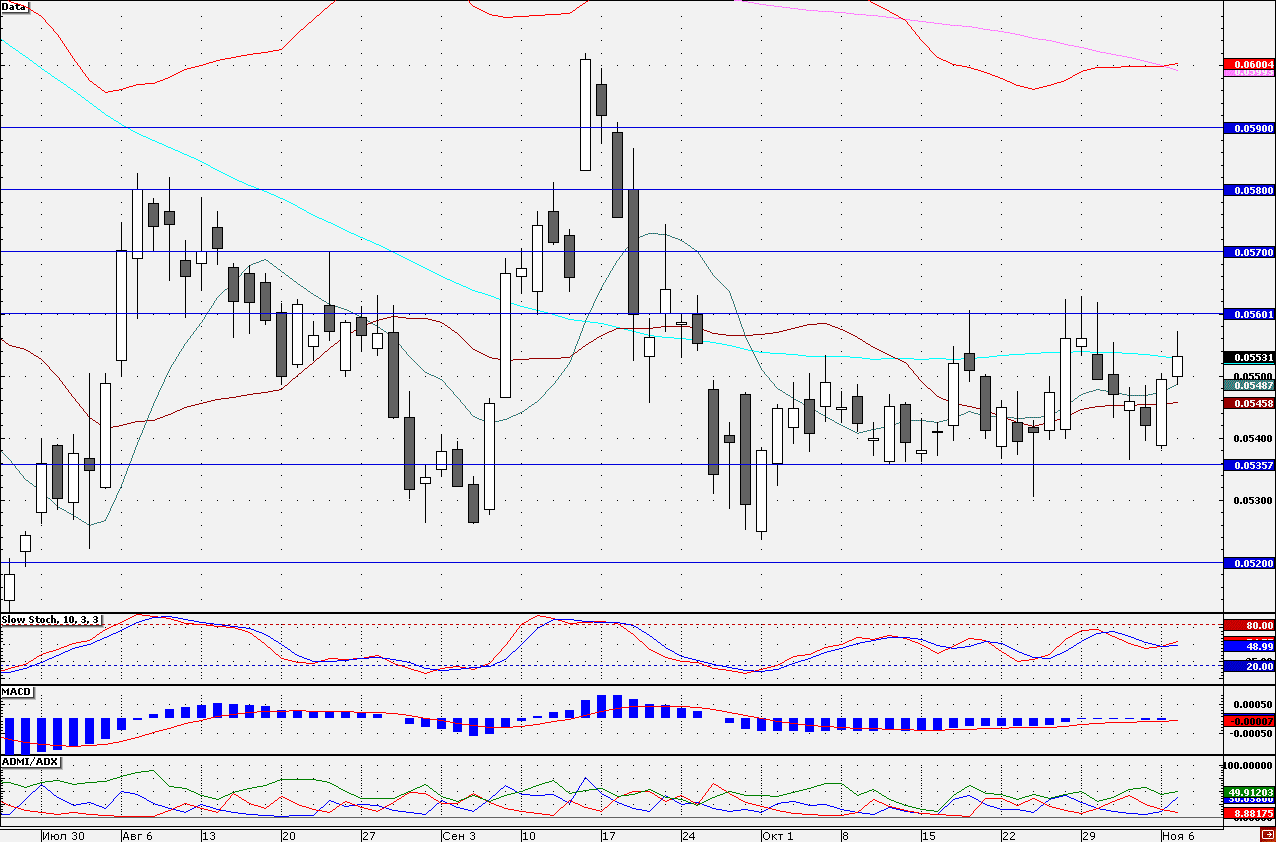This screenshot has width=1276, height=842.
Task: Click the Июл 30 date label
Action: point(64,835)
